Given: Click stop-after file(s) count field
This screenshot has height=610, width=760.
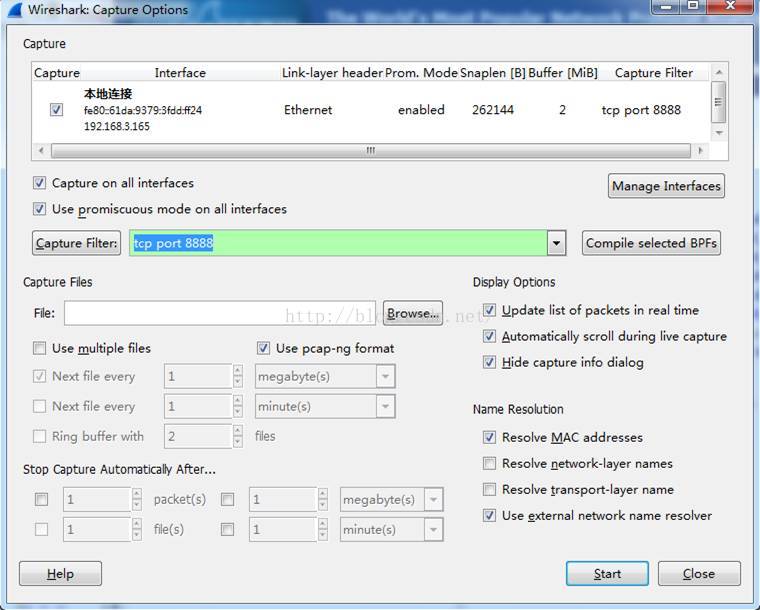Looking at the screenshot, I should [97, 529].
